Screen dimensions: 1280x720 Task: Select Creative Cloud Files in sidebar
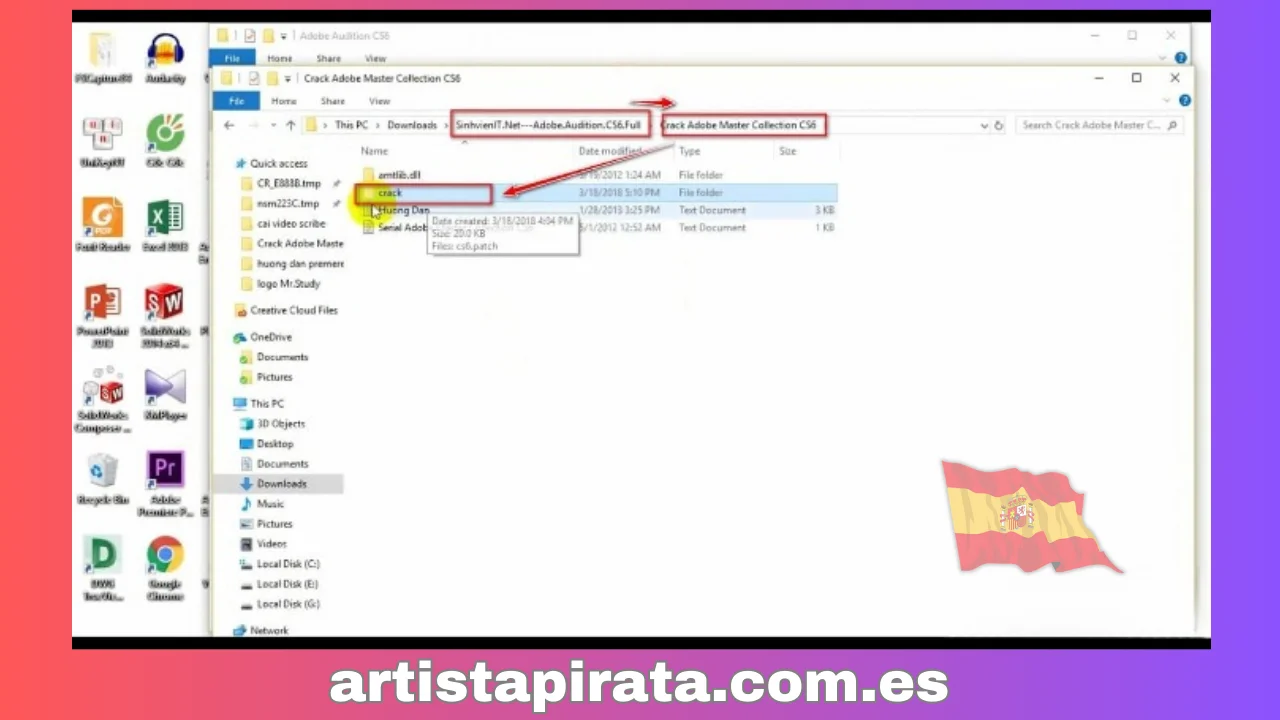pos(293,310)
